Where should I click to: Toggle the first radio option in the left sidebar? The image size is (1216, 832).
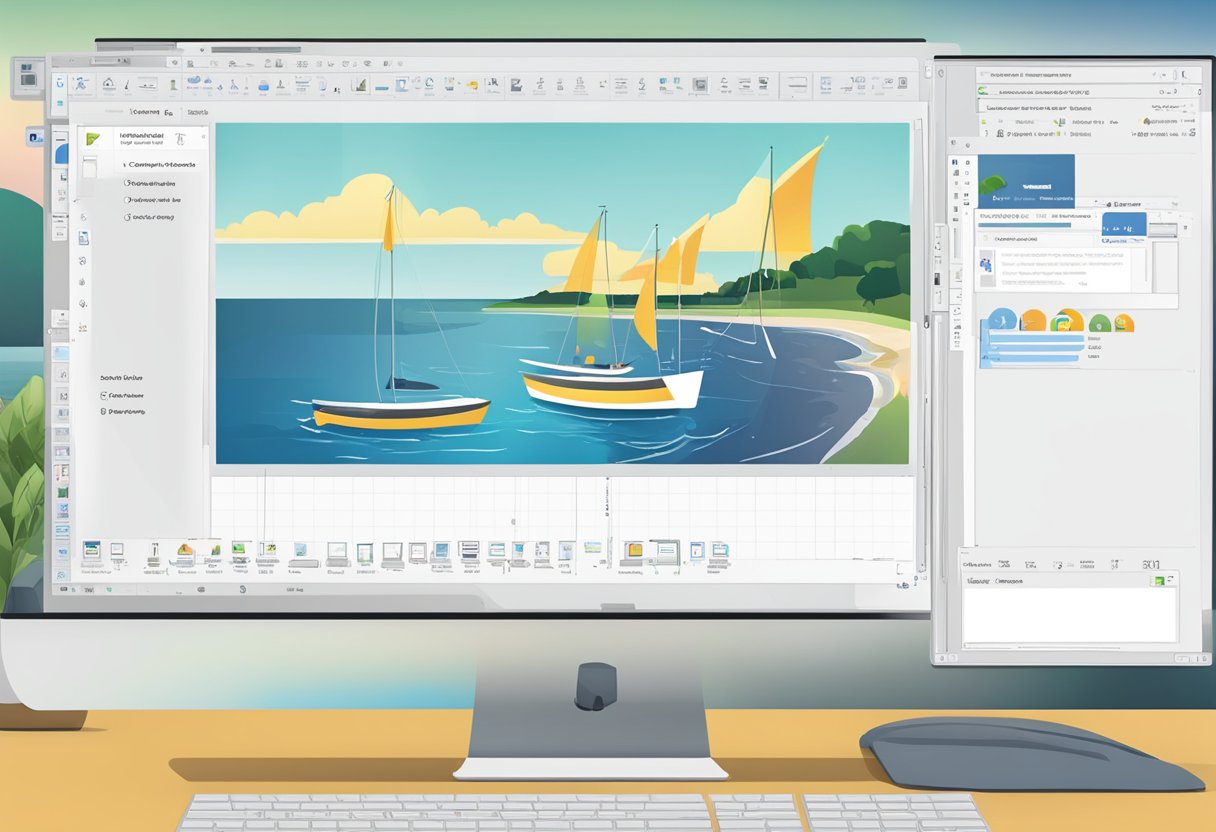click(x=128, y=182)
